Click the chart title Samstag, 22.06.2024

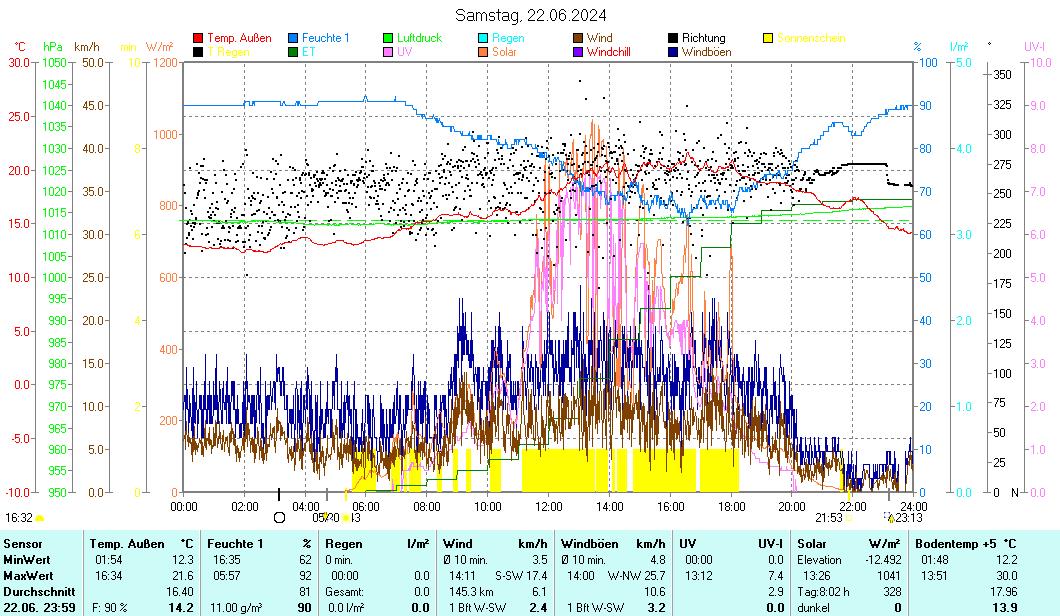pyautogui.click(x=530, y=15)
